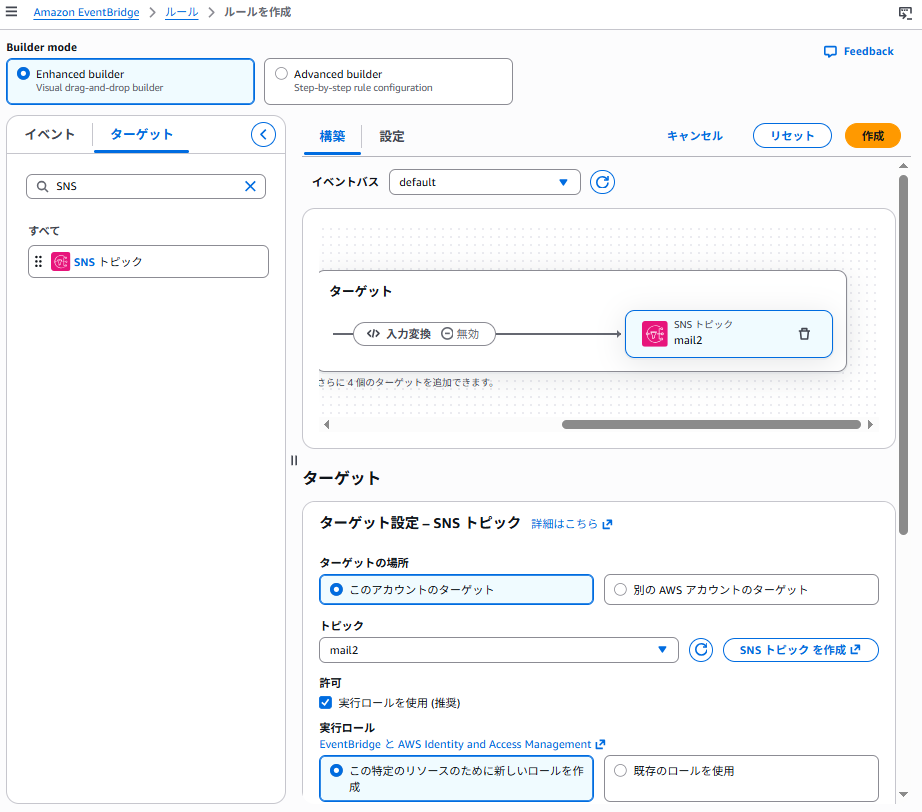Viewport: 922px width, 812px height.
Task: Toggle 実行ロールを使用 (推奨) checkbox
Action: point(325,703)
